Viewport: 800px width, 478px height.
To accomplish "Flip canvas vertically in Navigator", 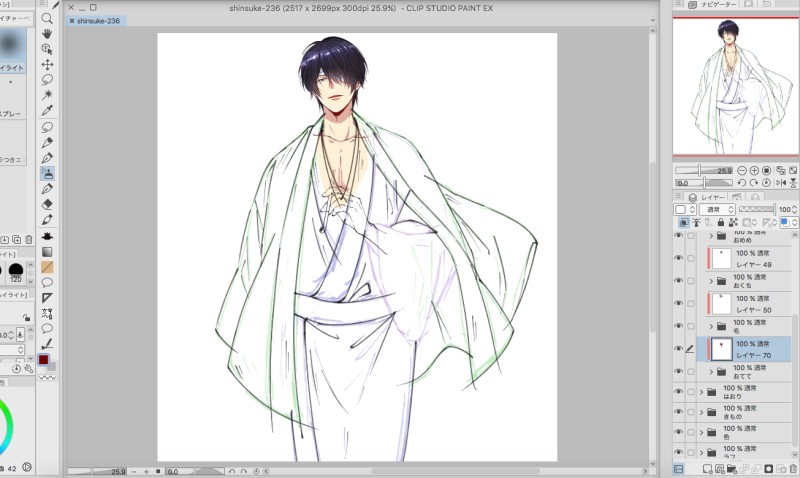I will (793, 183).
